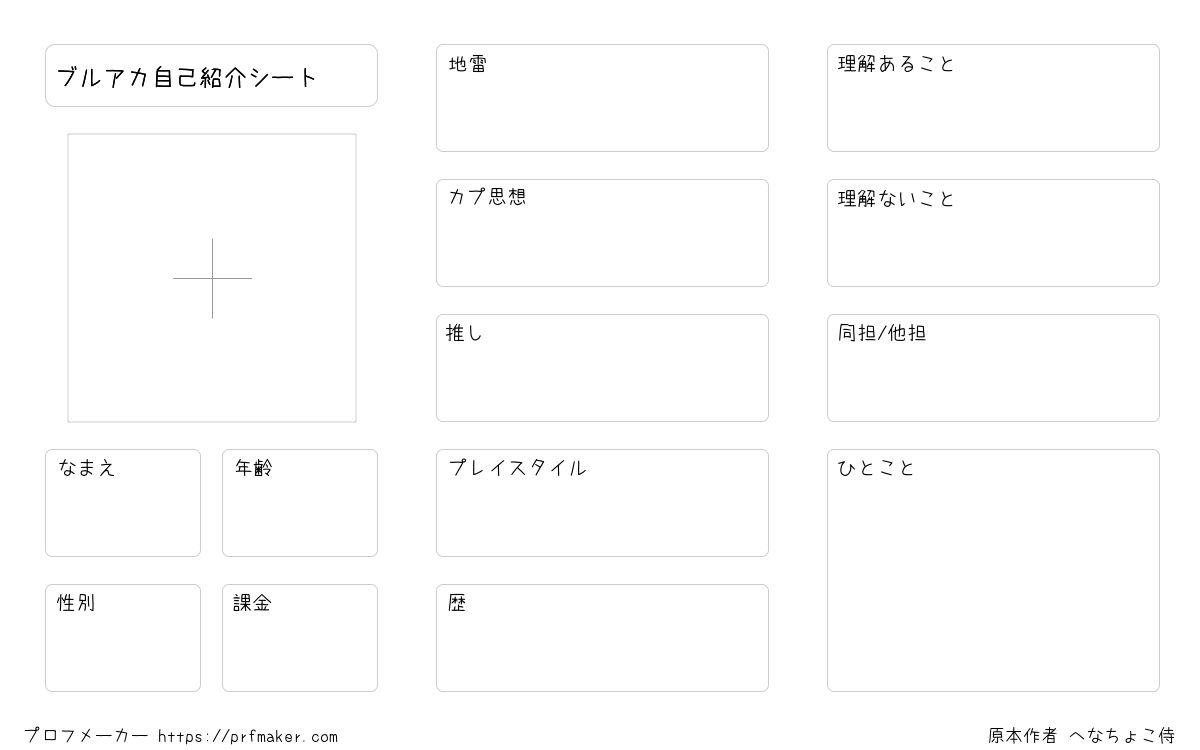This screenshot has width=1200, height=750.
Task: Select the ブルアカ自己紹介シート title box
Action: [211, 75]
